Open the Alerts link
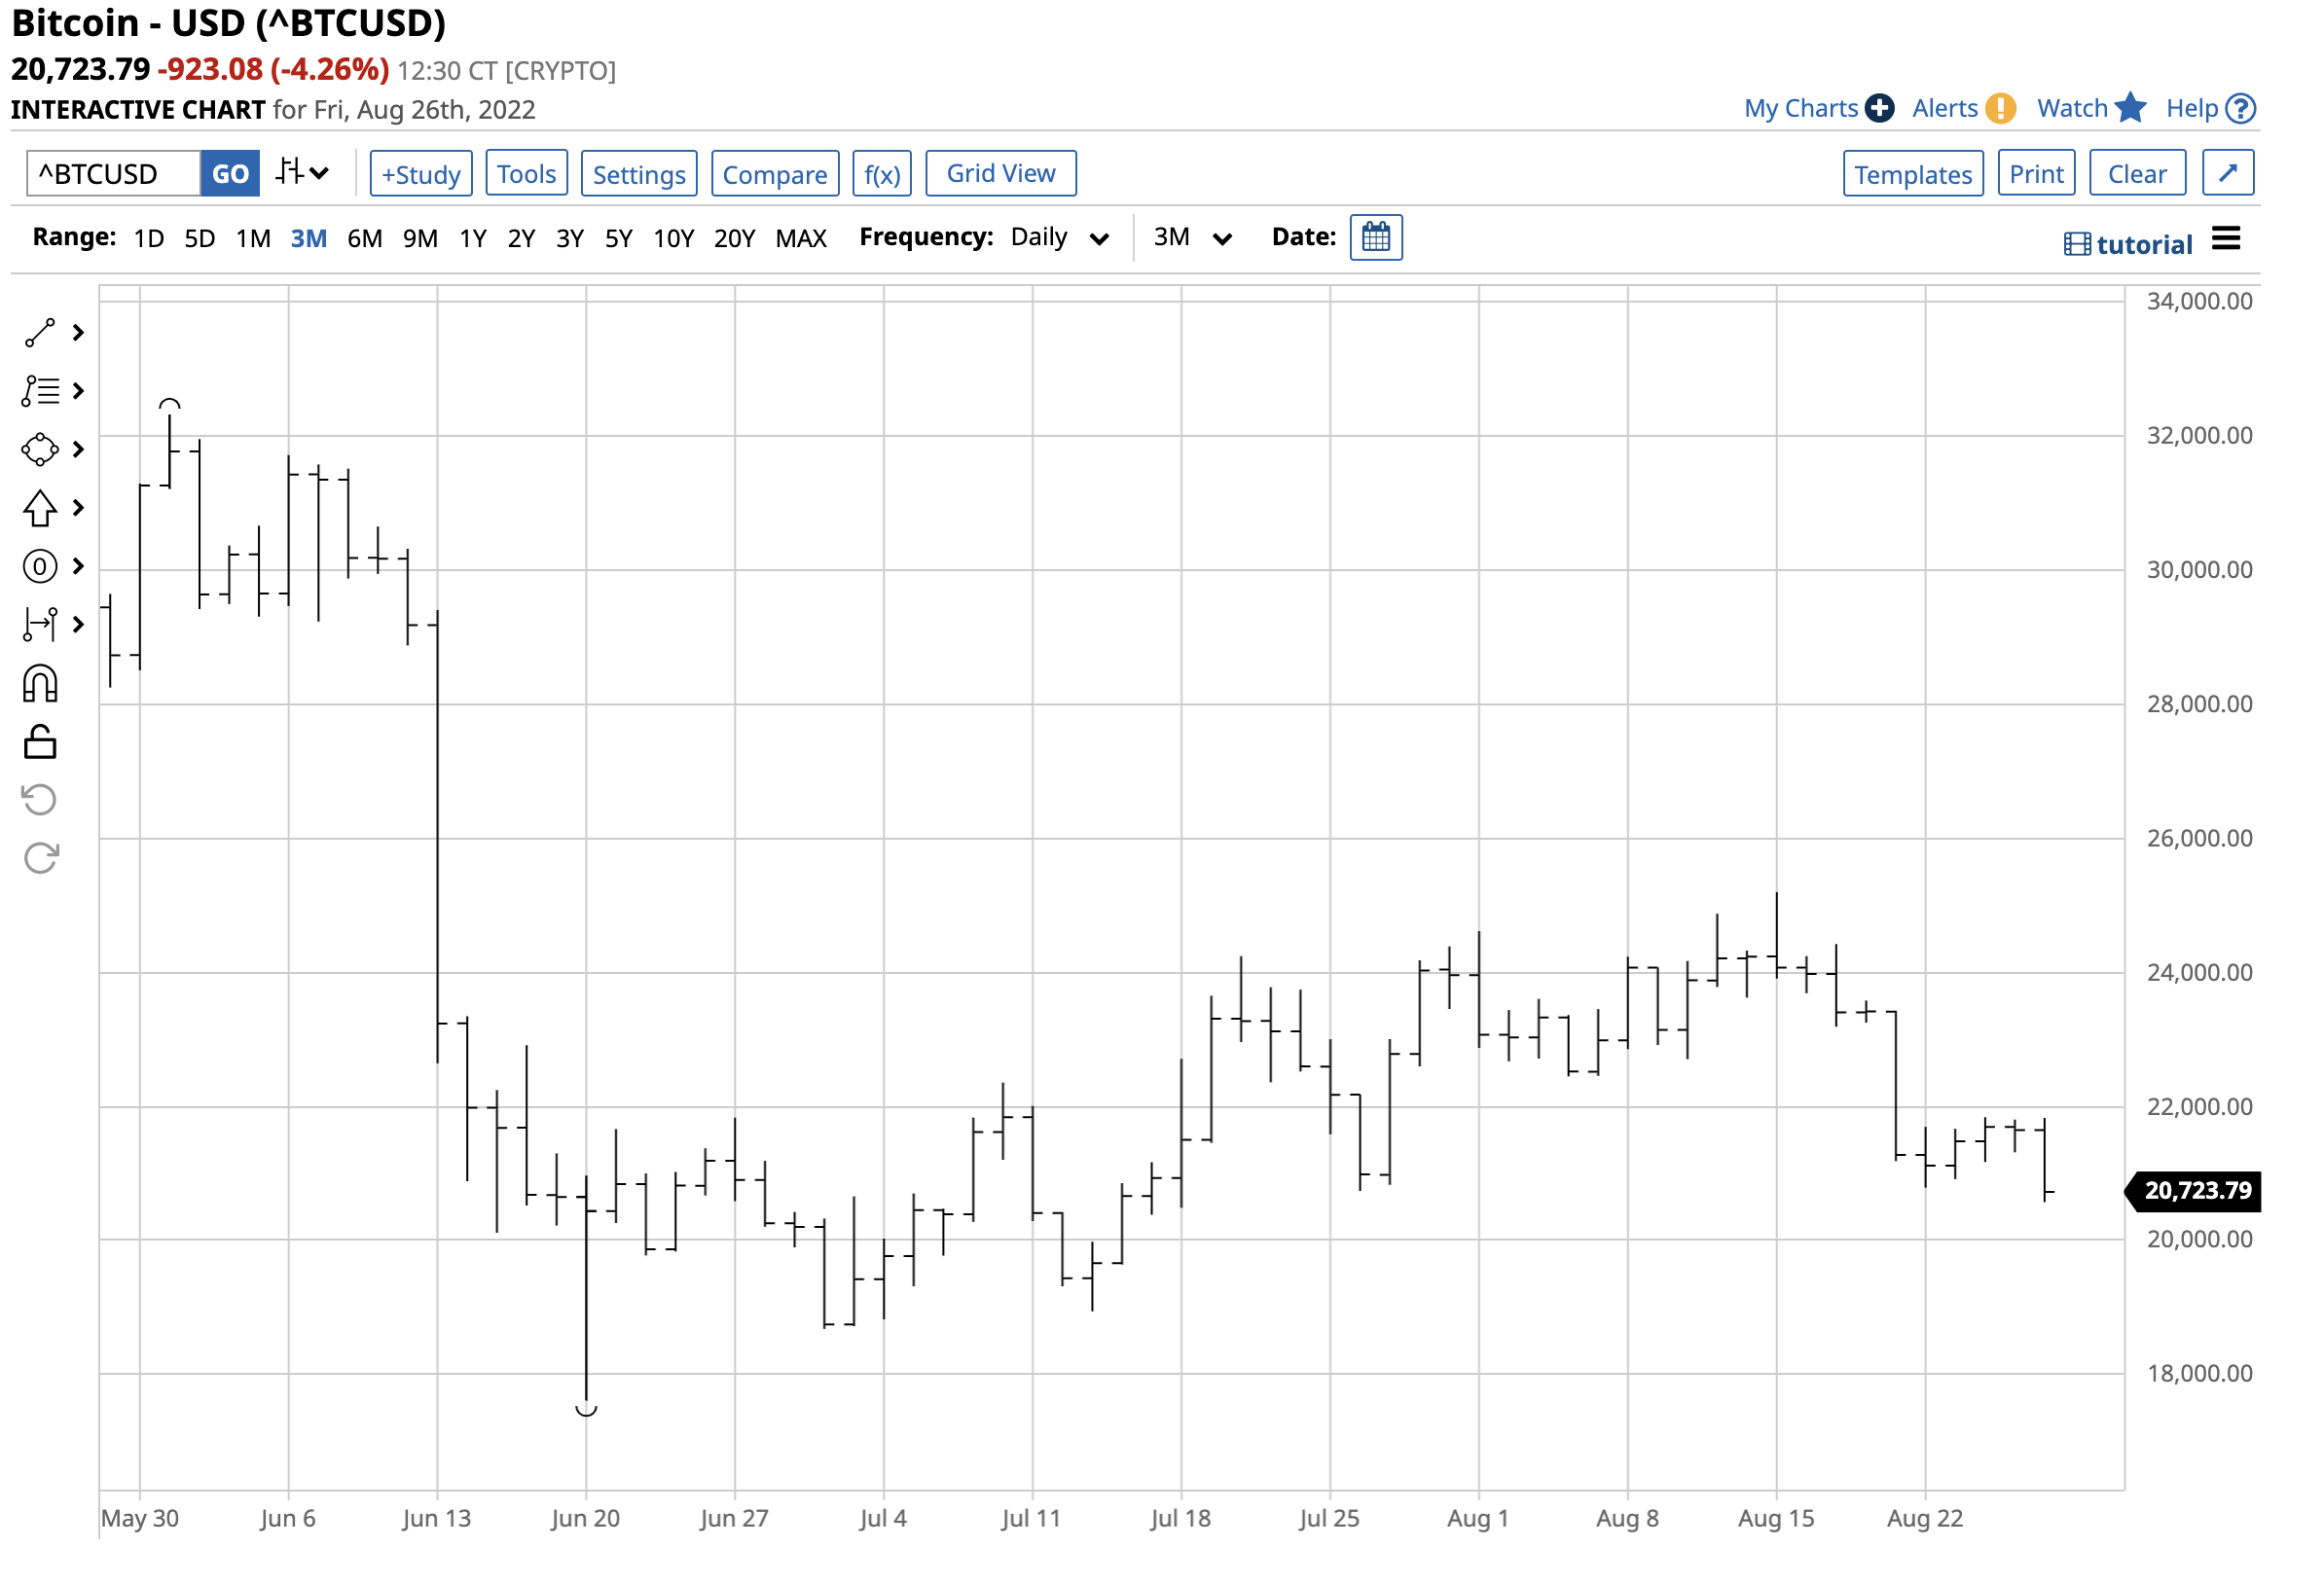 click(1945, 108)
